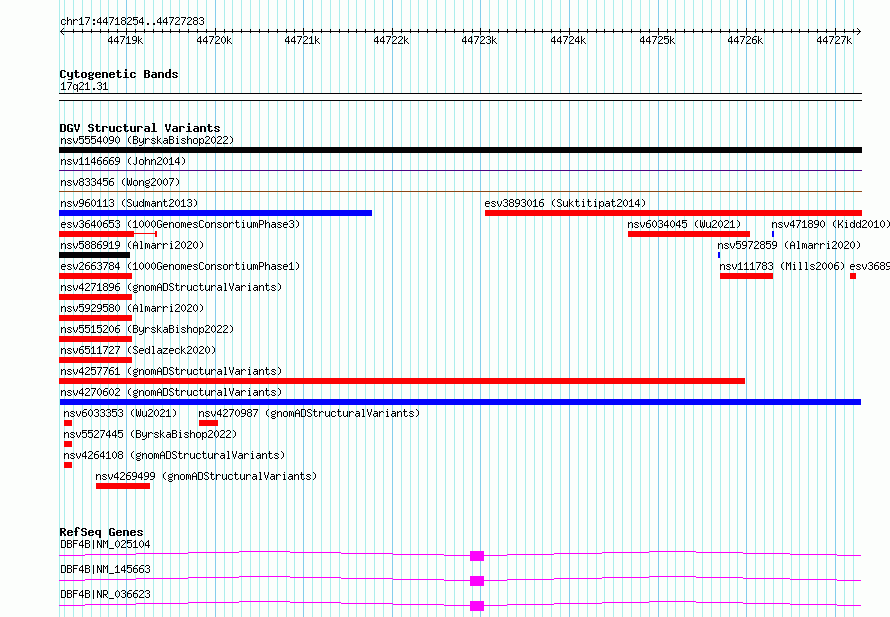Click the 44727k ruler position
This screenshot has height=617, width=890.
tap(834, 40)
